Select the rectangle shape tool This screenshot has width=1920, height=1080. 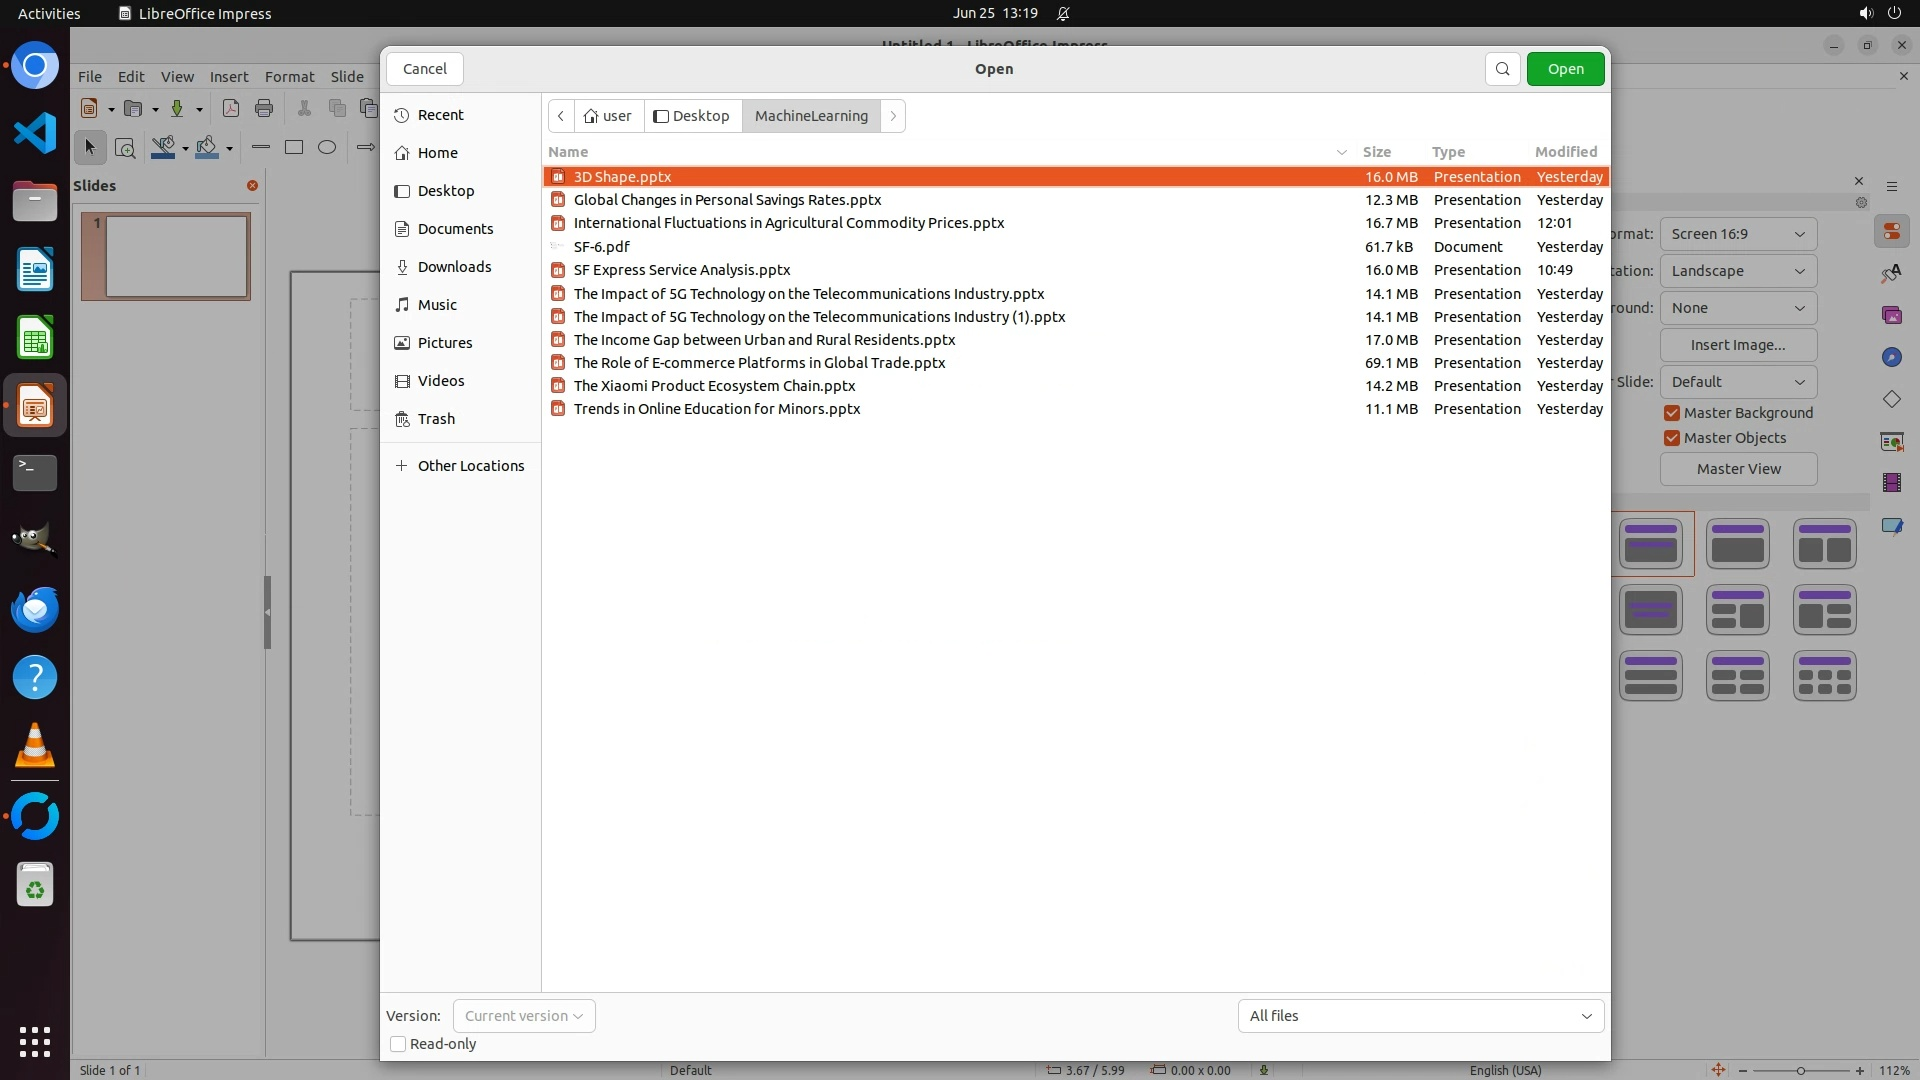coord(294,147)
